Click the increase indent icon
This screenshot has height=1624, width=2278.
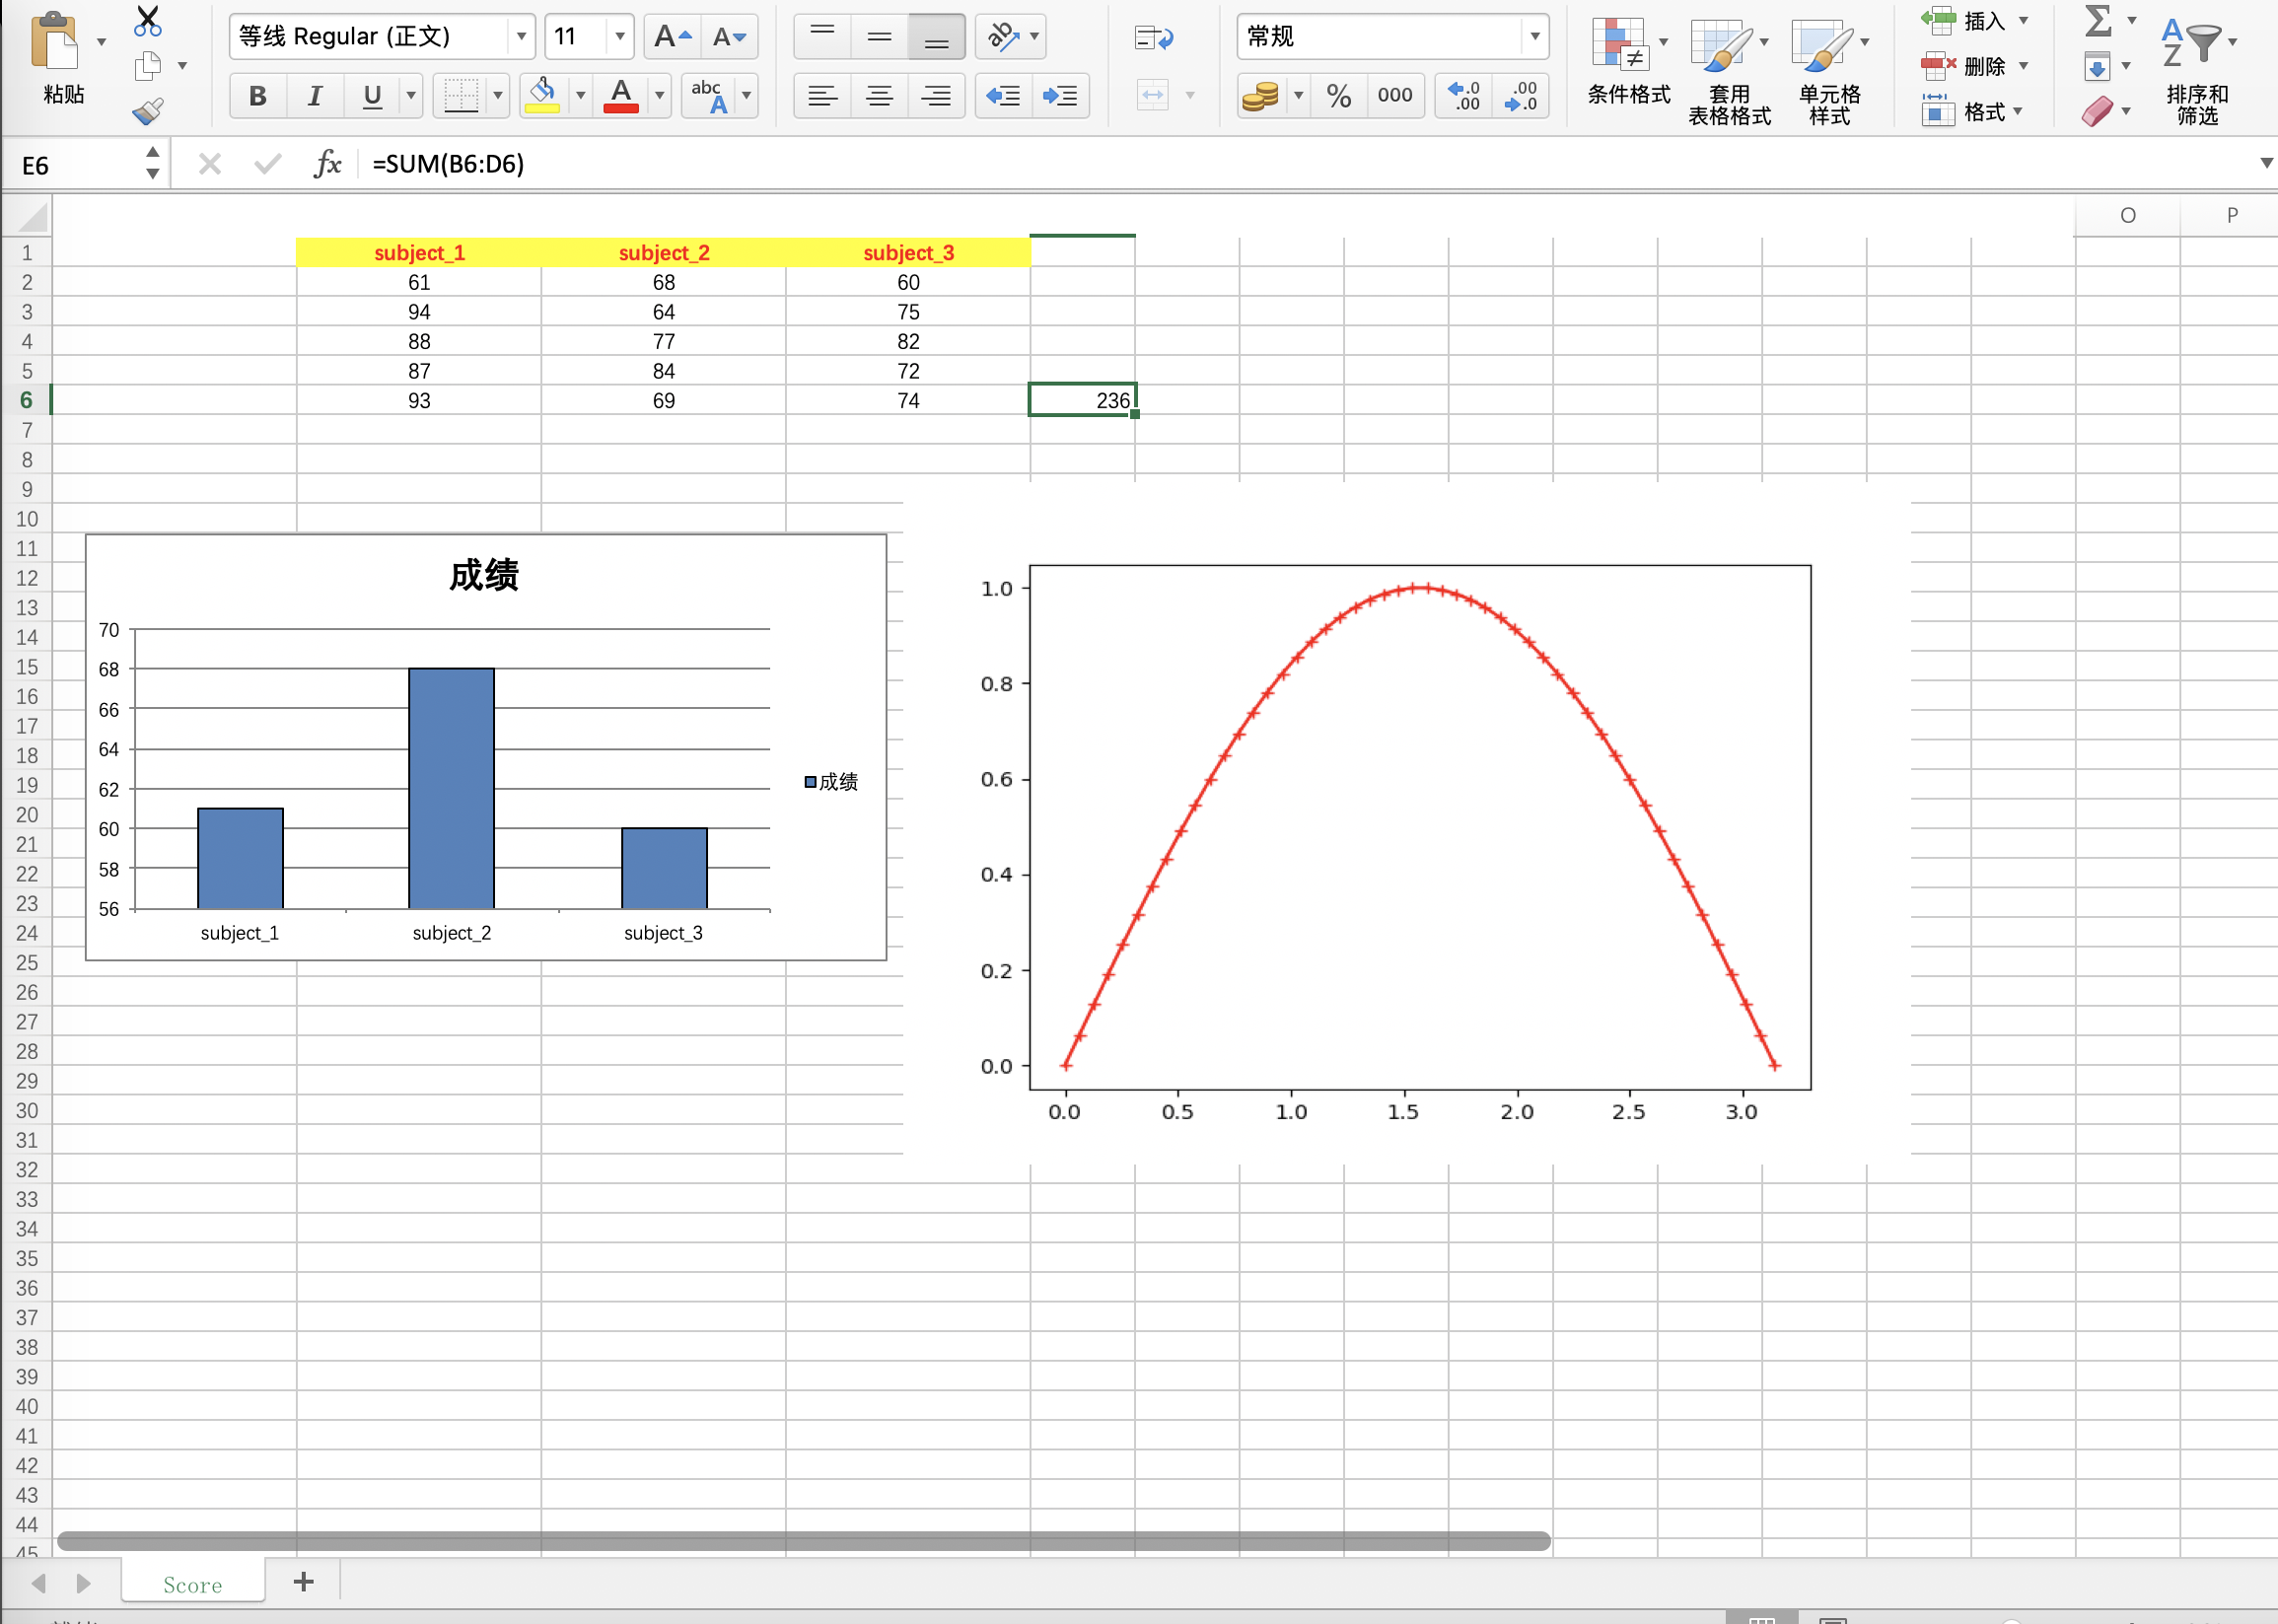click(x=1059, y=96)
